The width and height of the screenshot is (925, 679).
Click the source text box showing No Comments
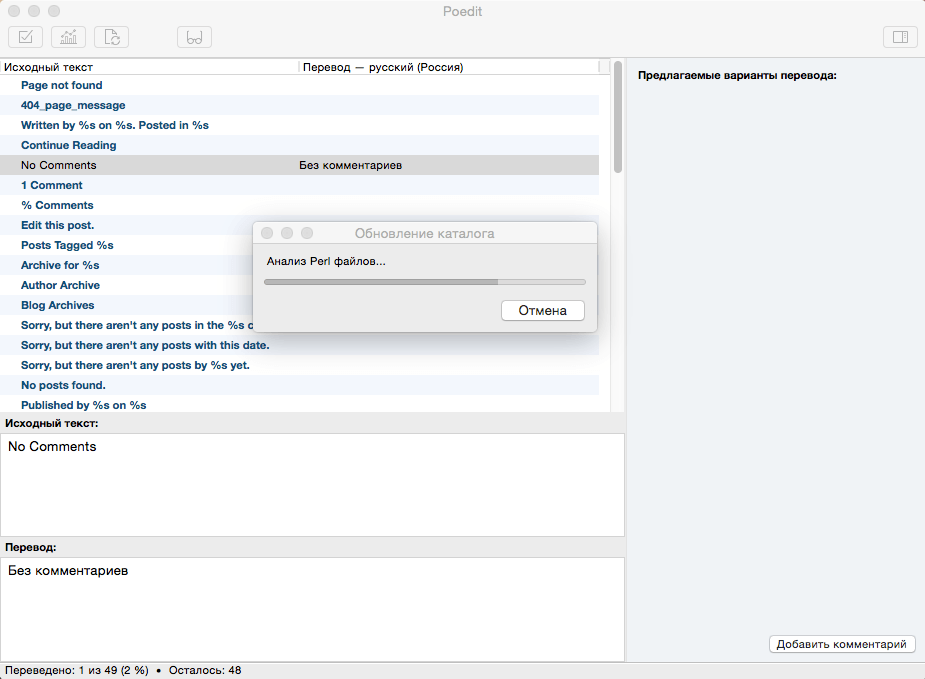(312, 485)
